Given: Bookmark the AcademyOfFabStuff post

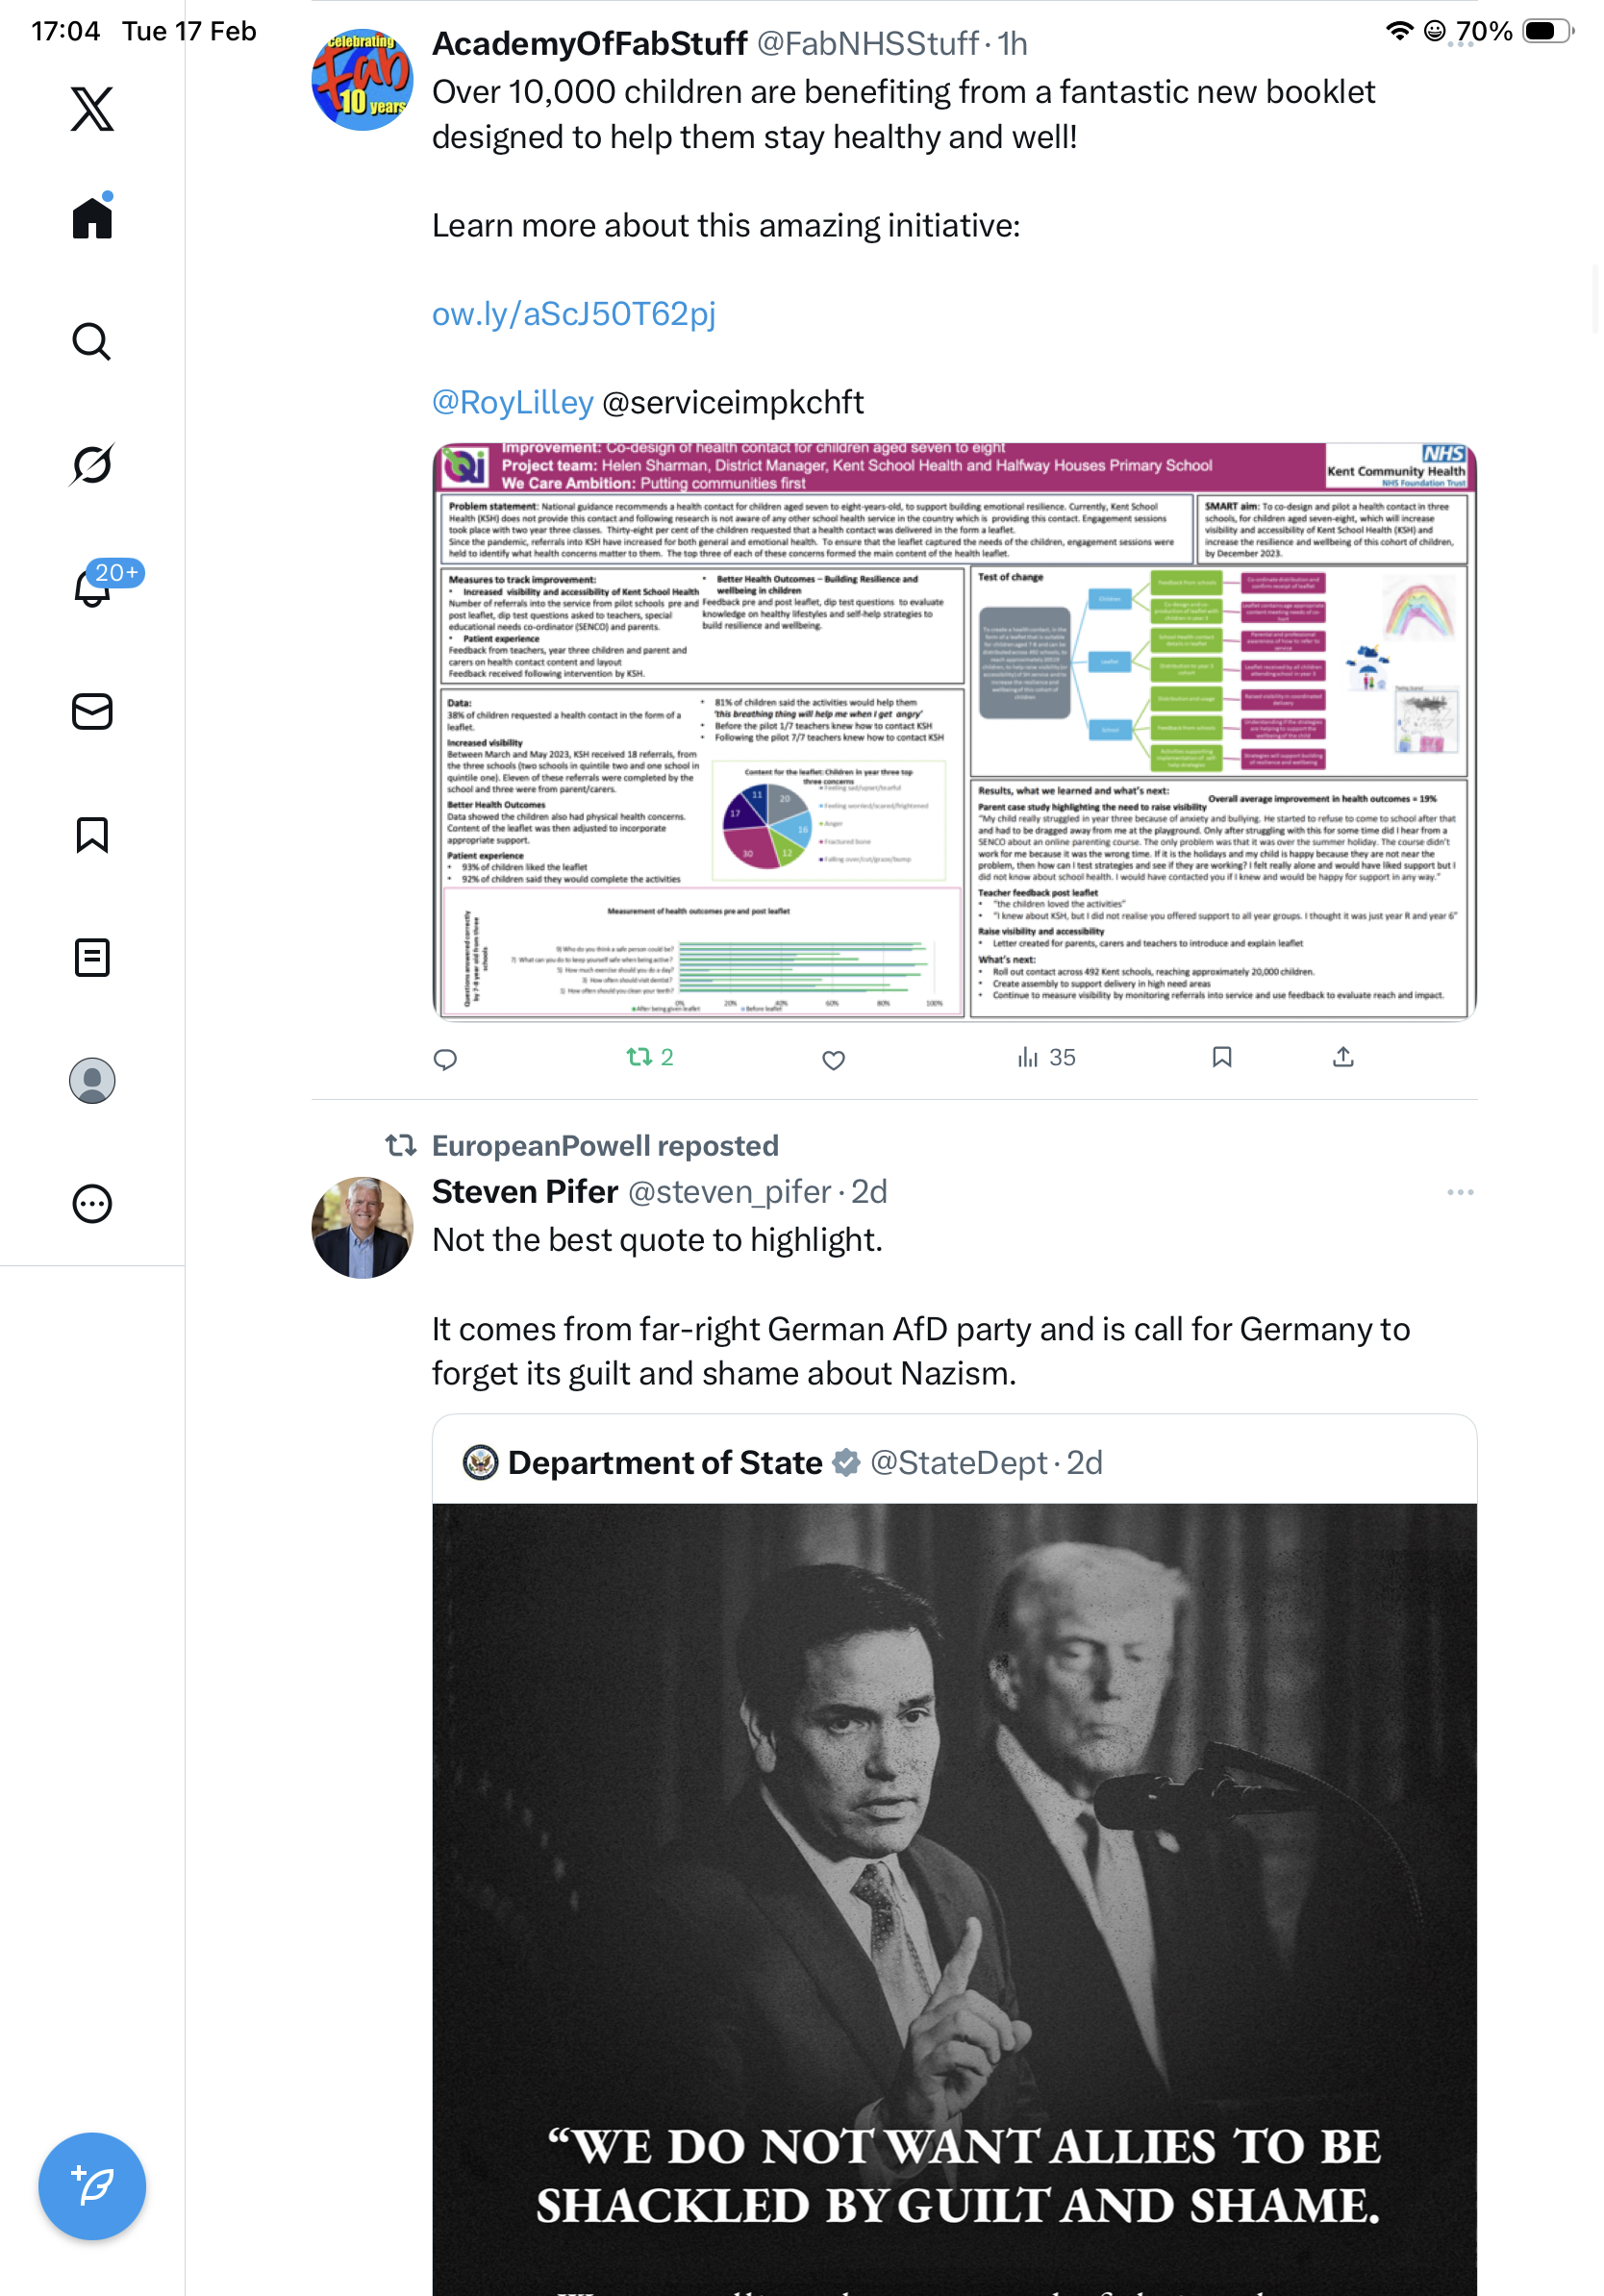Looking at the screenshot, I should [1221, 1057].
